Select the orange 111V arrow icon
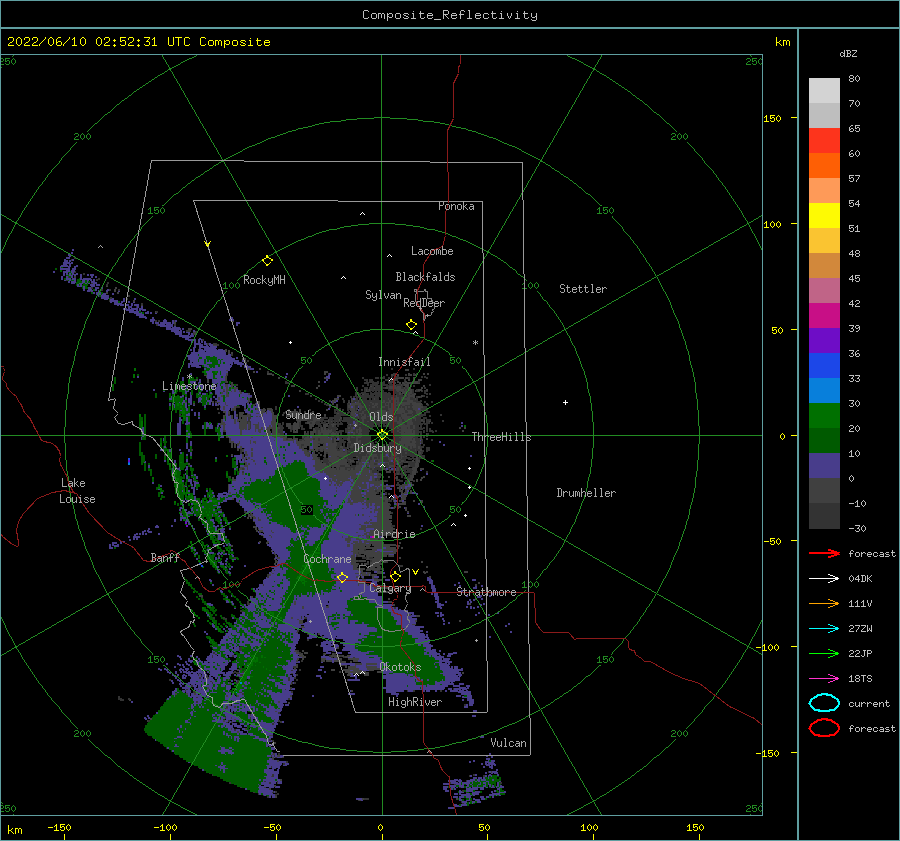Screen dimensions: 900x841 [x=824, y=603]
